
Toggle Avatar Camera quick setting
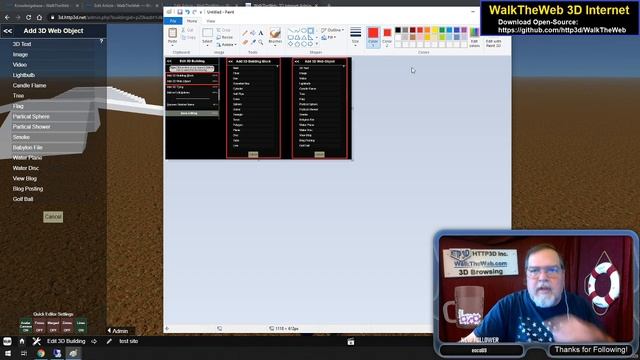[26, 326]
